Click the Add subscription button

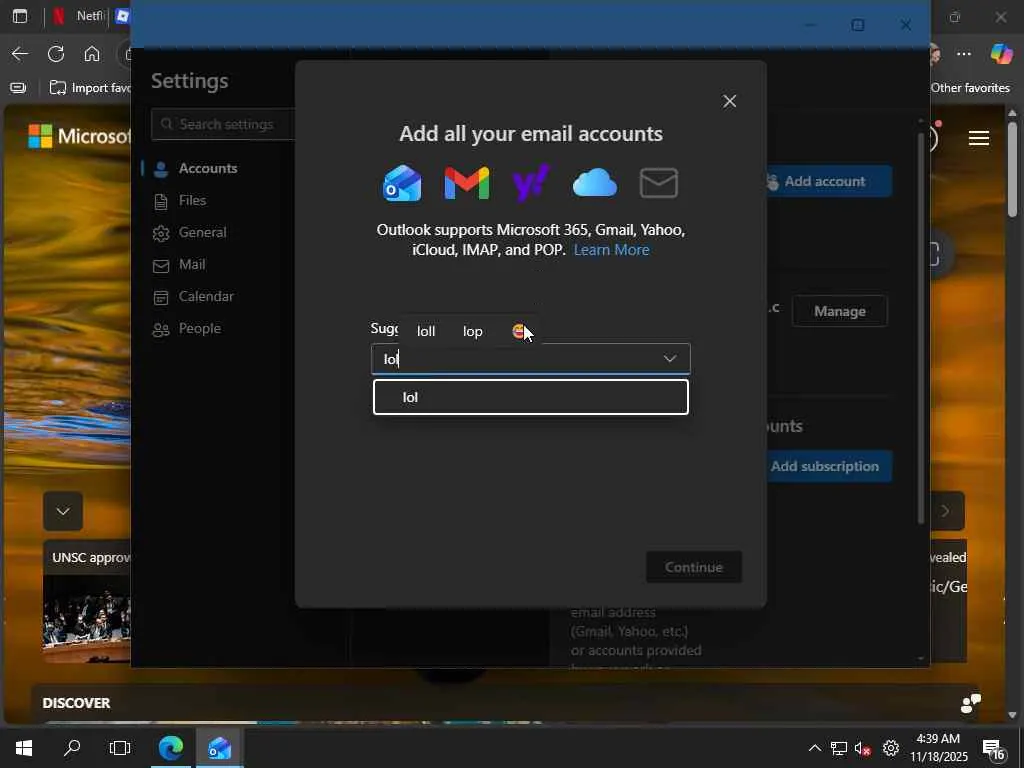click(825, 466)
